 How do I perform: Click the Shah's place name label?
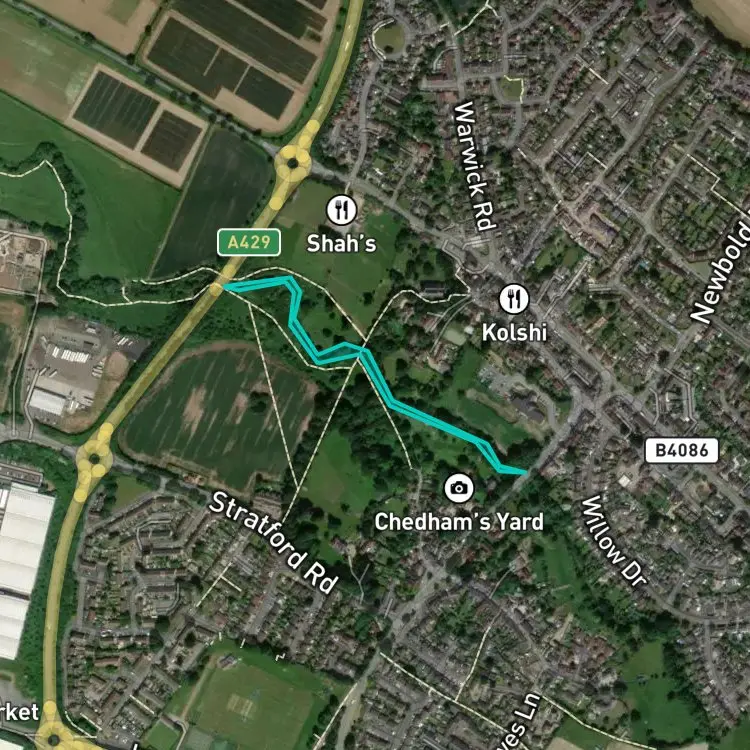click(341, 243)
